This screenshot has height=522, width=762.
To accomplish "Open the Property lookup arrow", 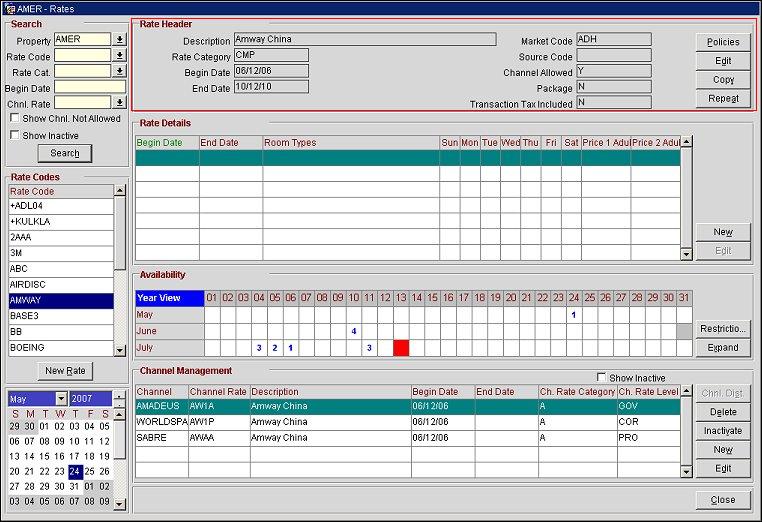I will click(x=120, y=40).
